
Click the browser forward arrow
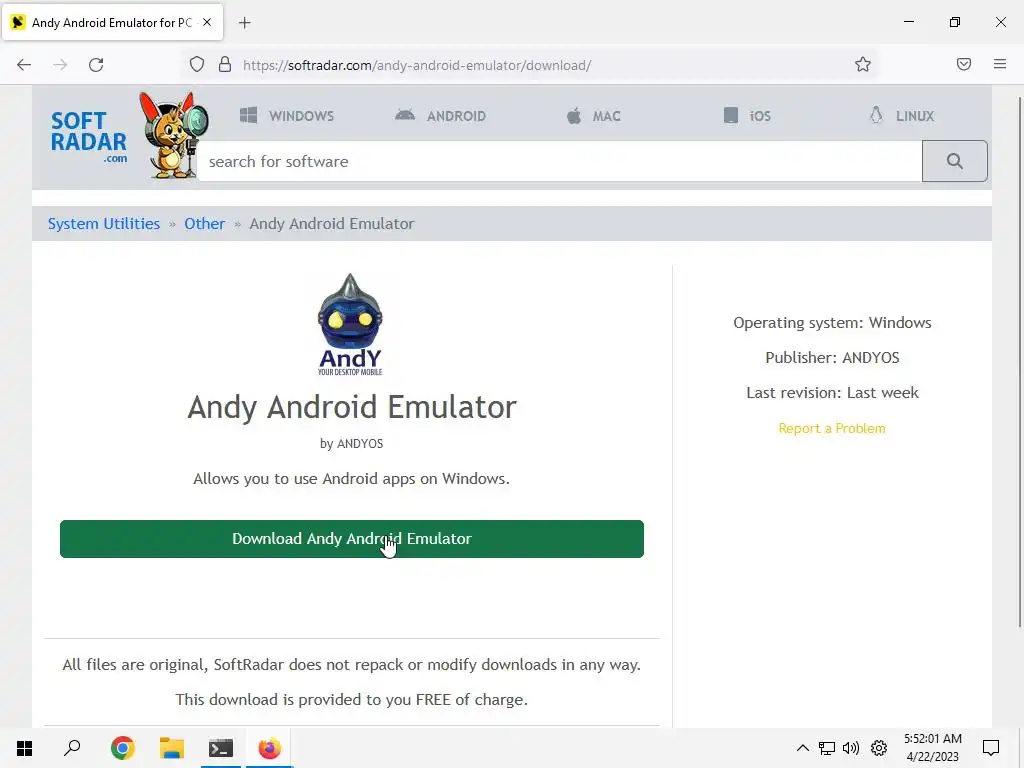[x=60, y=65]
